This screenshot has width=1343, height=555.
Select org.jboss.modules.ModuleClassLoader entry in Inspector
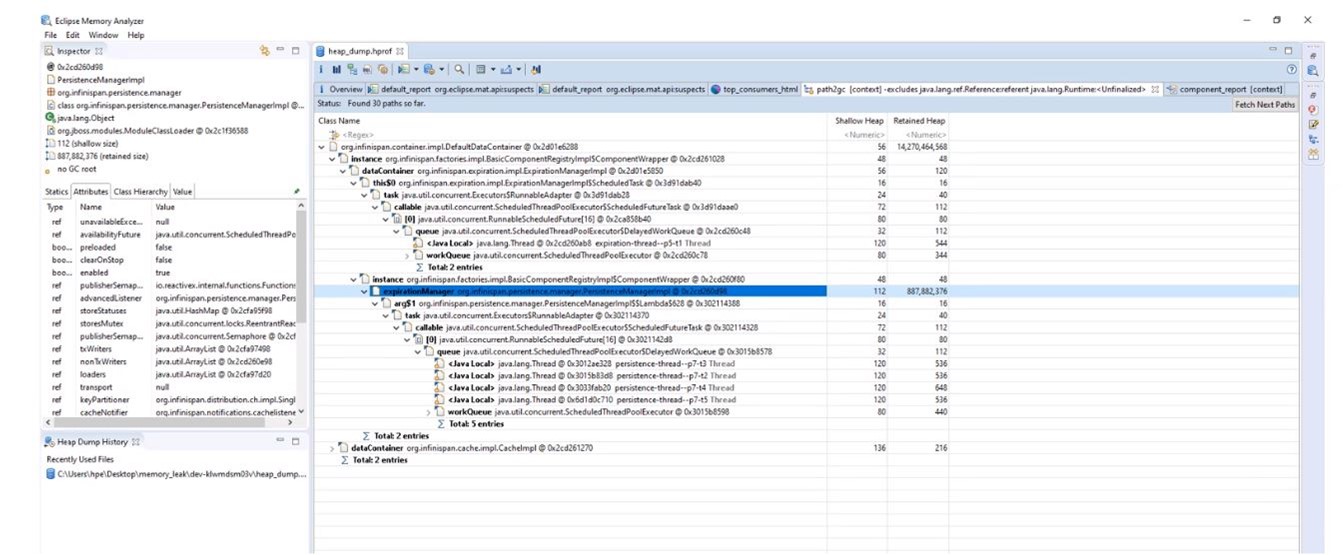pyautogui.click(x=145, y=130)
